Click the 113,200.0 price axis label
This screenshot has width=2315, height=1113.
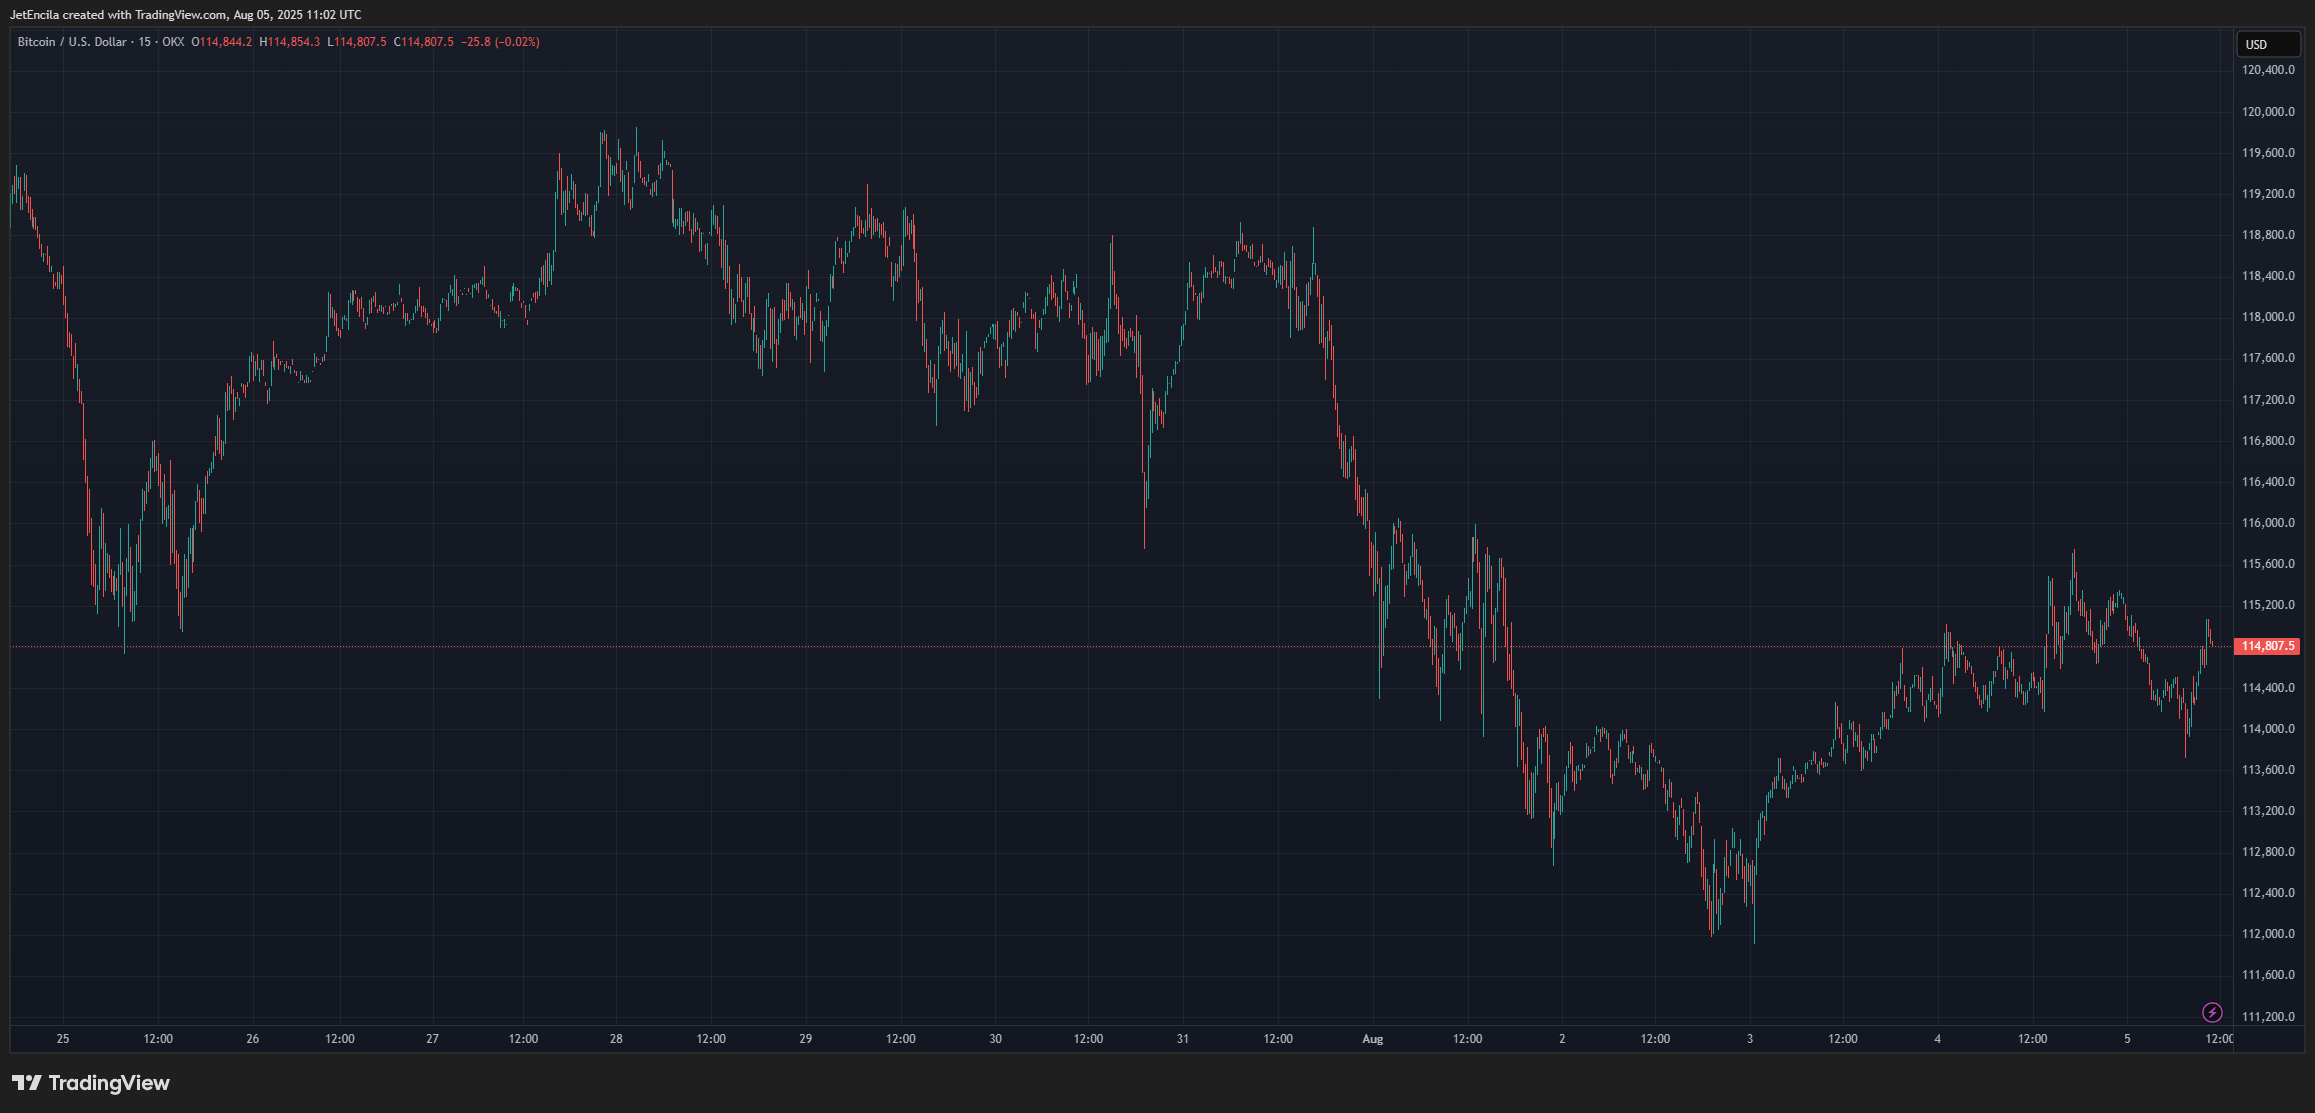click(x=2268, y=811)
